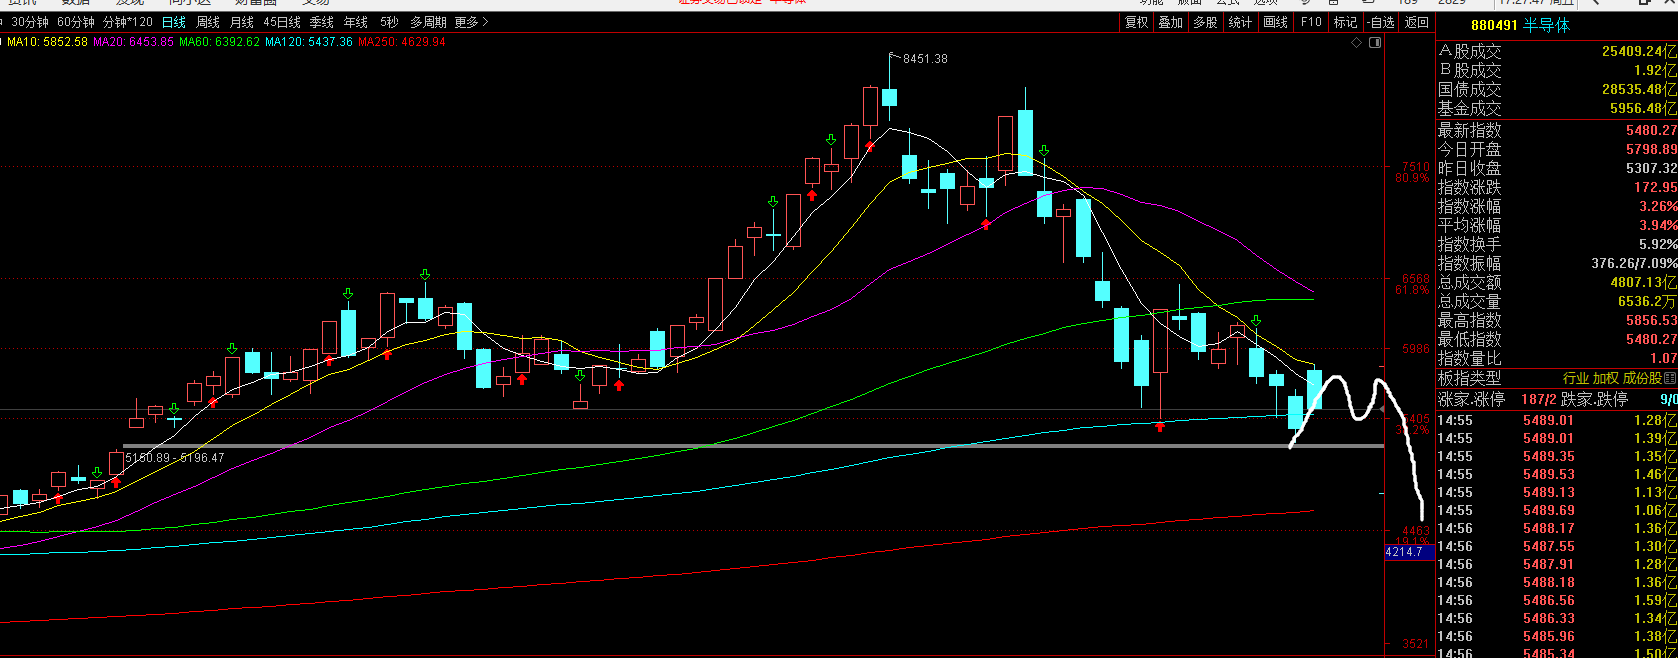Click the 880491 半导体 index title
Viewport: 1678px width, 658px height.
(1520, 25)
